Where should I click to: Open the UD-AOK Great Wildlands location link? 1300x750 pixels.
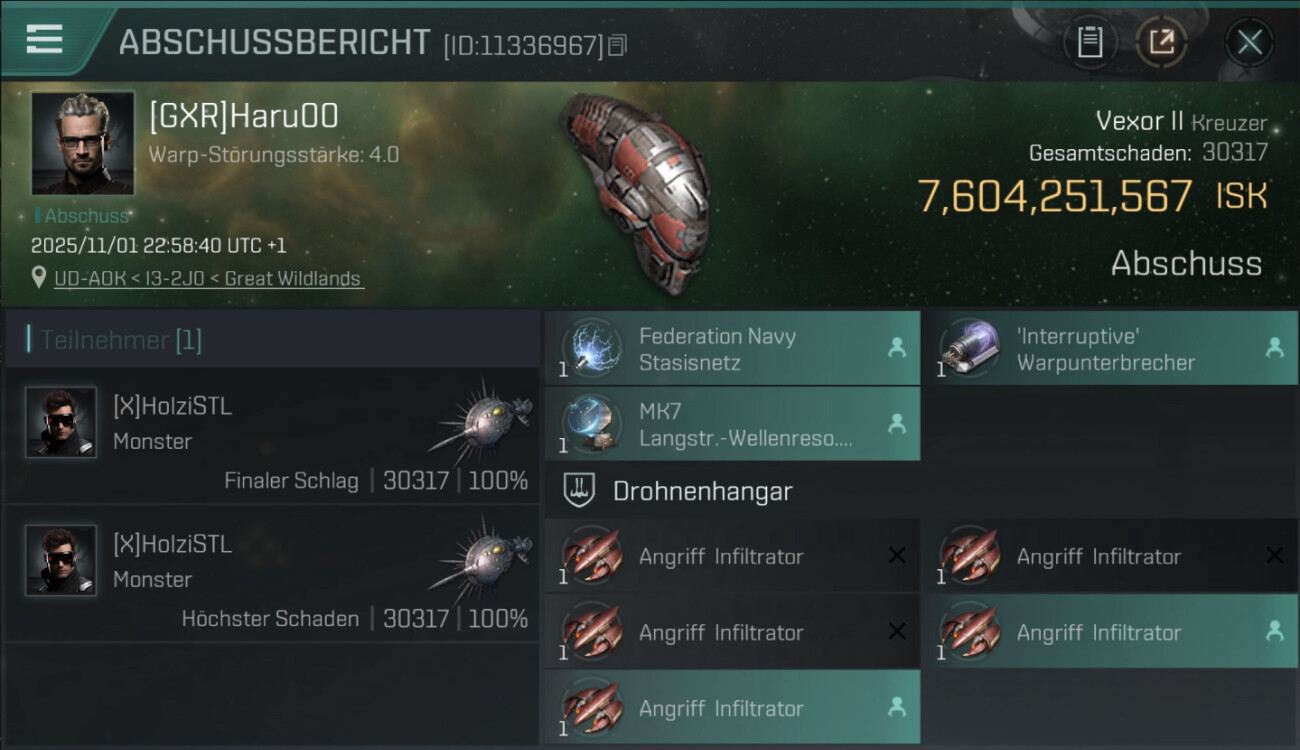coord(209,279)
